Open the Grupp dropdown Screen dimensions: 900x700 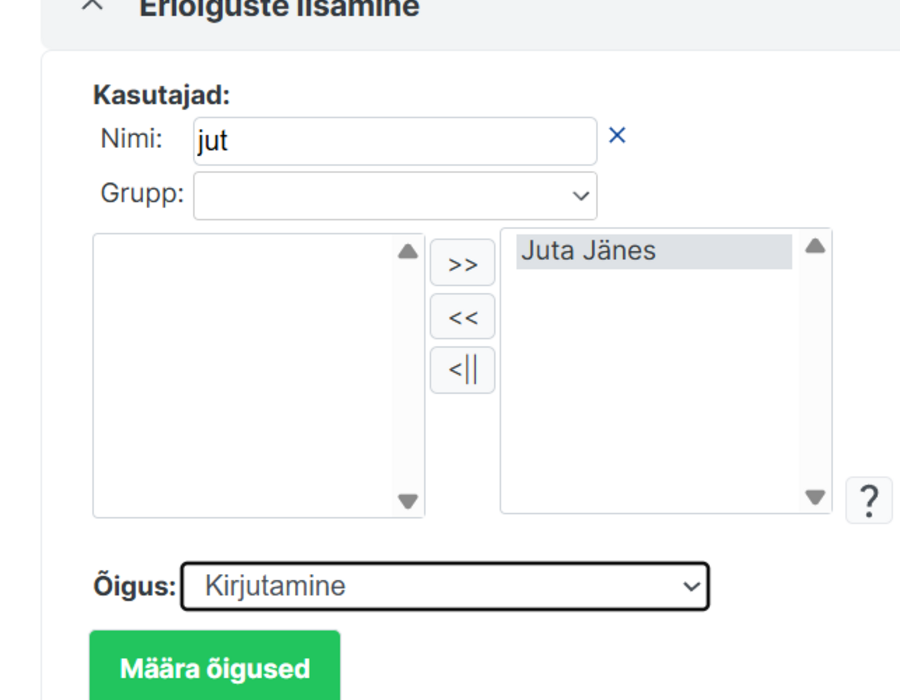click(395, 196)
